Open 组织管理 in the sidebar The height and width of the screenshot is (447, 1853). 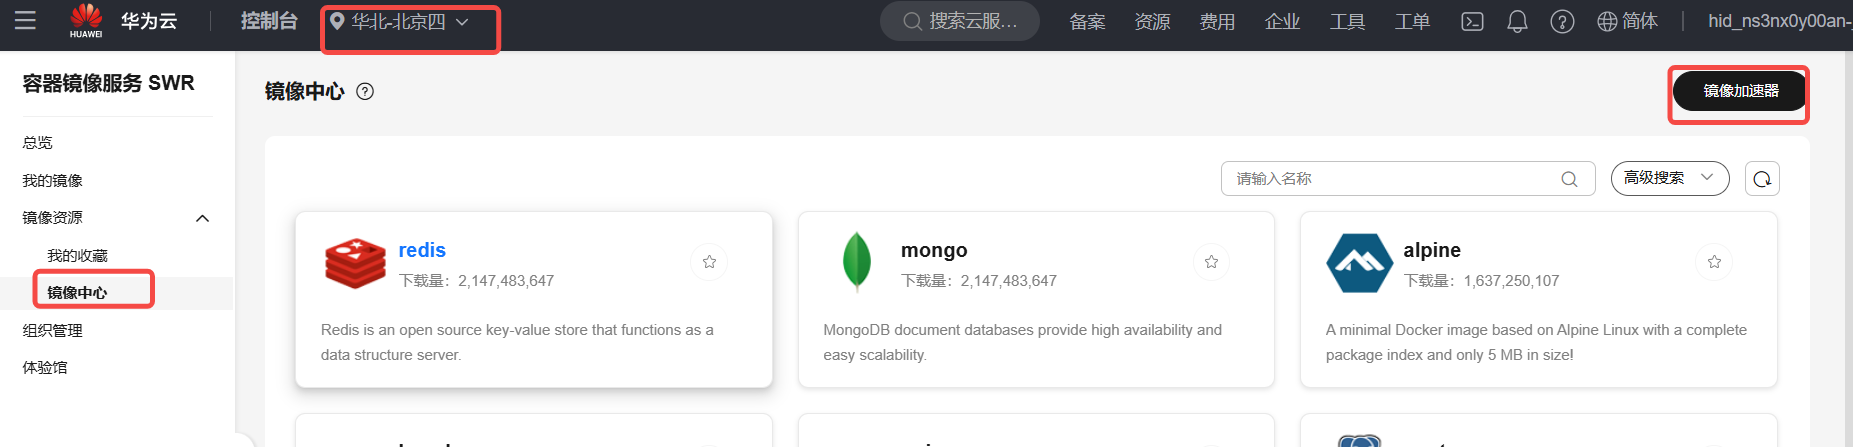[x=53, y=331]
